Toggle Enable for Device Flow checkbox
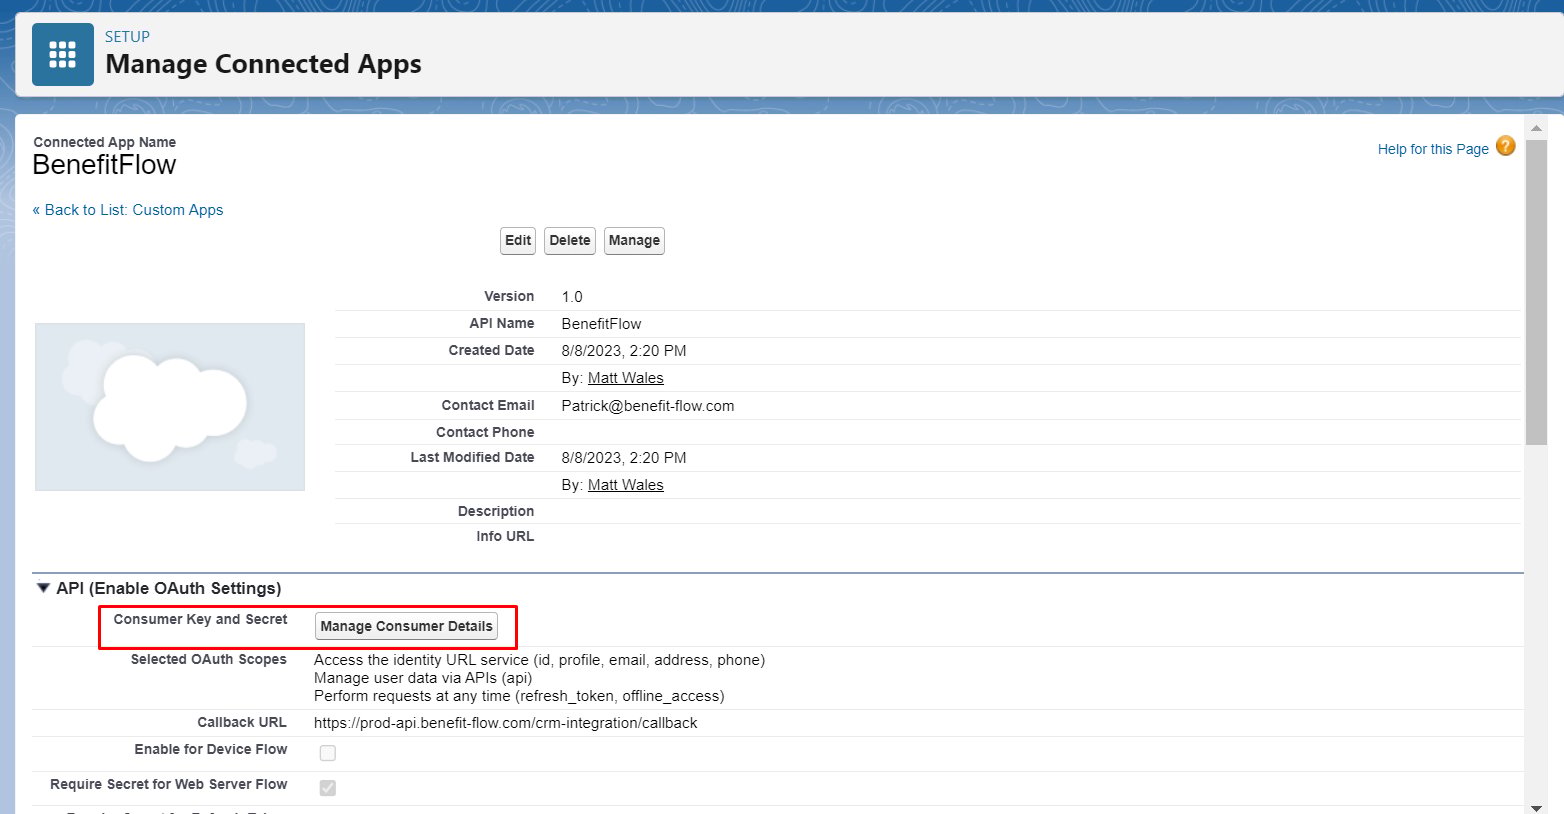 (328, 753)
